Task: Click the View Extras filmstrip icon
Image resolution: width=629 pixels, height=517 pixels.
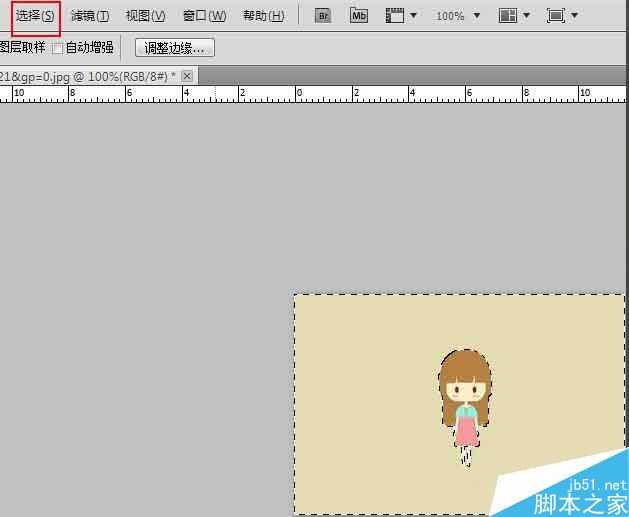Action: click(395, 16)
